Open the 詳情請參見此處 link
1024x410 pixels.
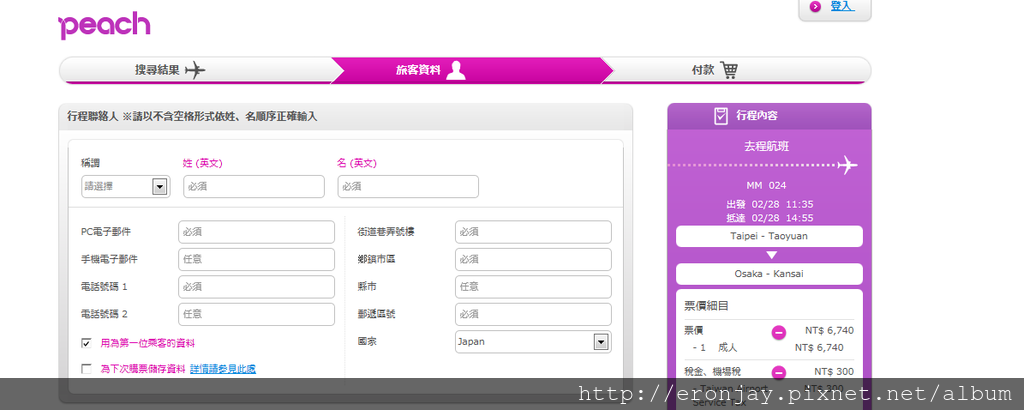point(223,369)
